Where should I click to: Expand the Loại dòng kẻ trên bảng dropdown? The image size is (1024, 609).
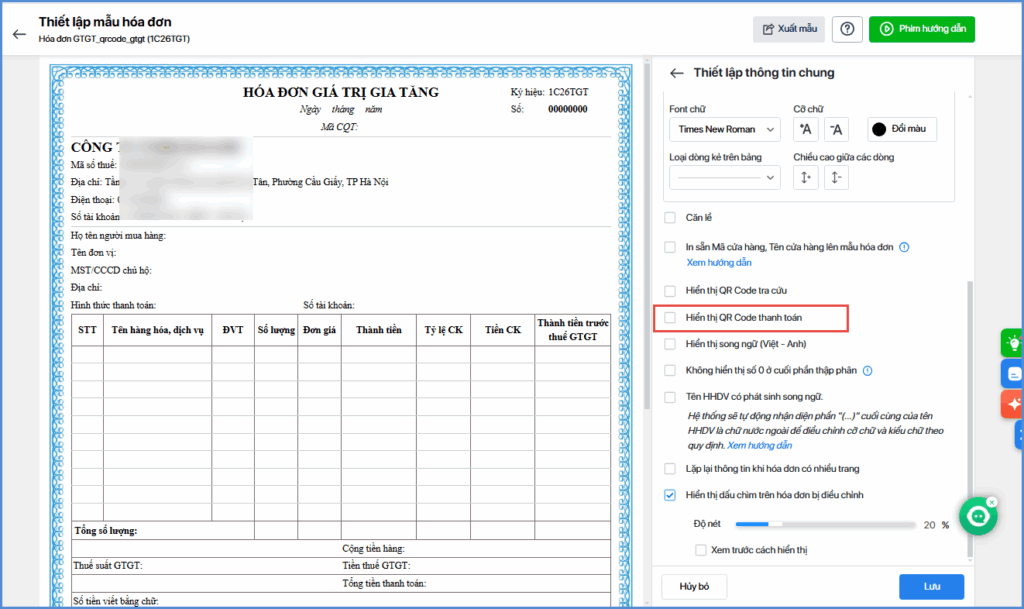[724, 178]
